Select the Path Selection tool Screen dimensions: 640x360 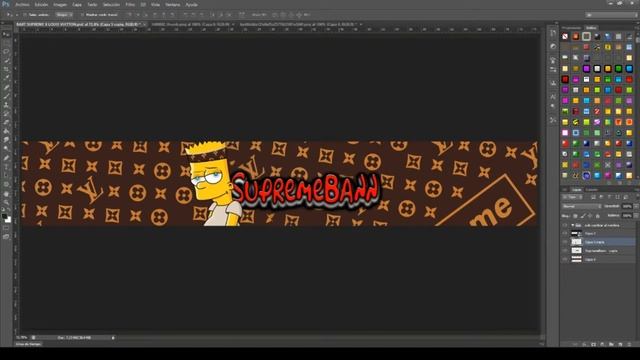[6, 176]
